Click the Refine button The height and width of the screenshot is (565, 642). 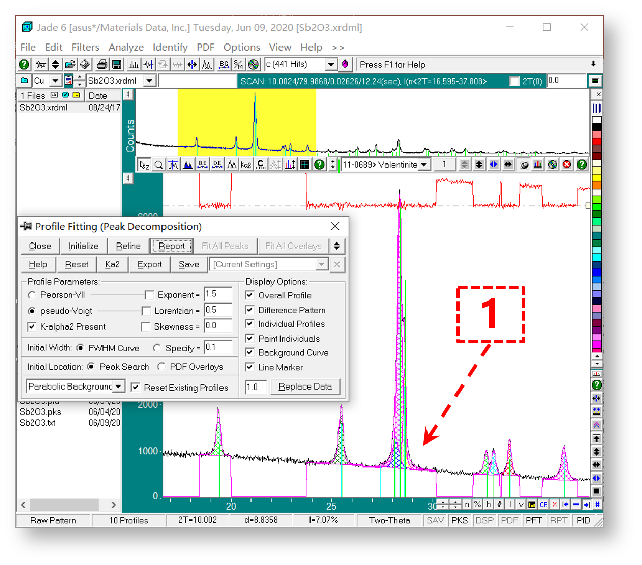[128, 245]
